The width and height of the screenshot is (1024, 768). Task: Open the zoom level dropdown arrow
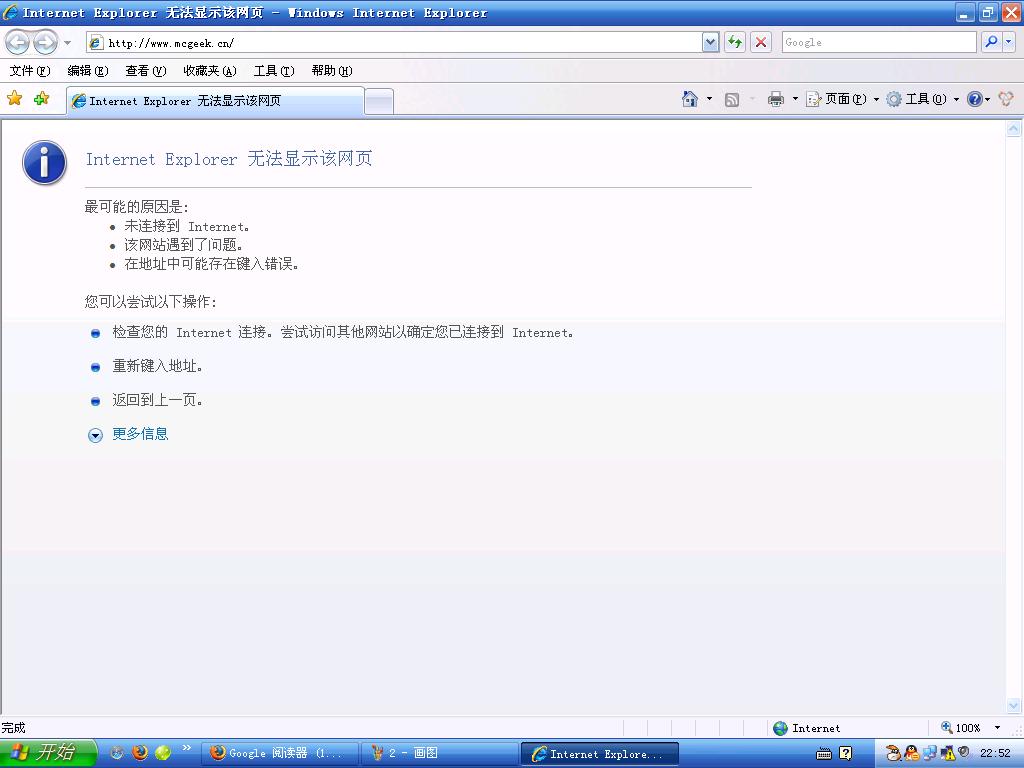coord(997,728)
